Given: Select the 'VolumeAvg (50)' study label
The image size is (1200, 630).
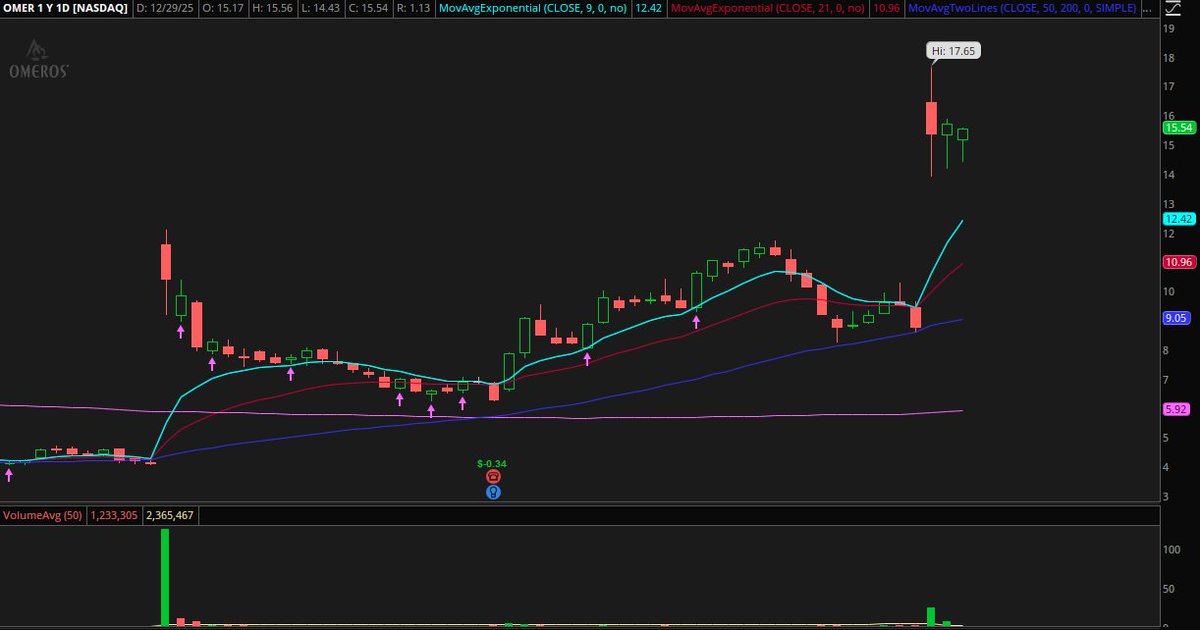Looking at the screenshot, I should coord(43,516).
